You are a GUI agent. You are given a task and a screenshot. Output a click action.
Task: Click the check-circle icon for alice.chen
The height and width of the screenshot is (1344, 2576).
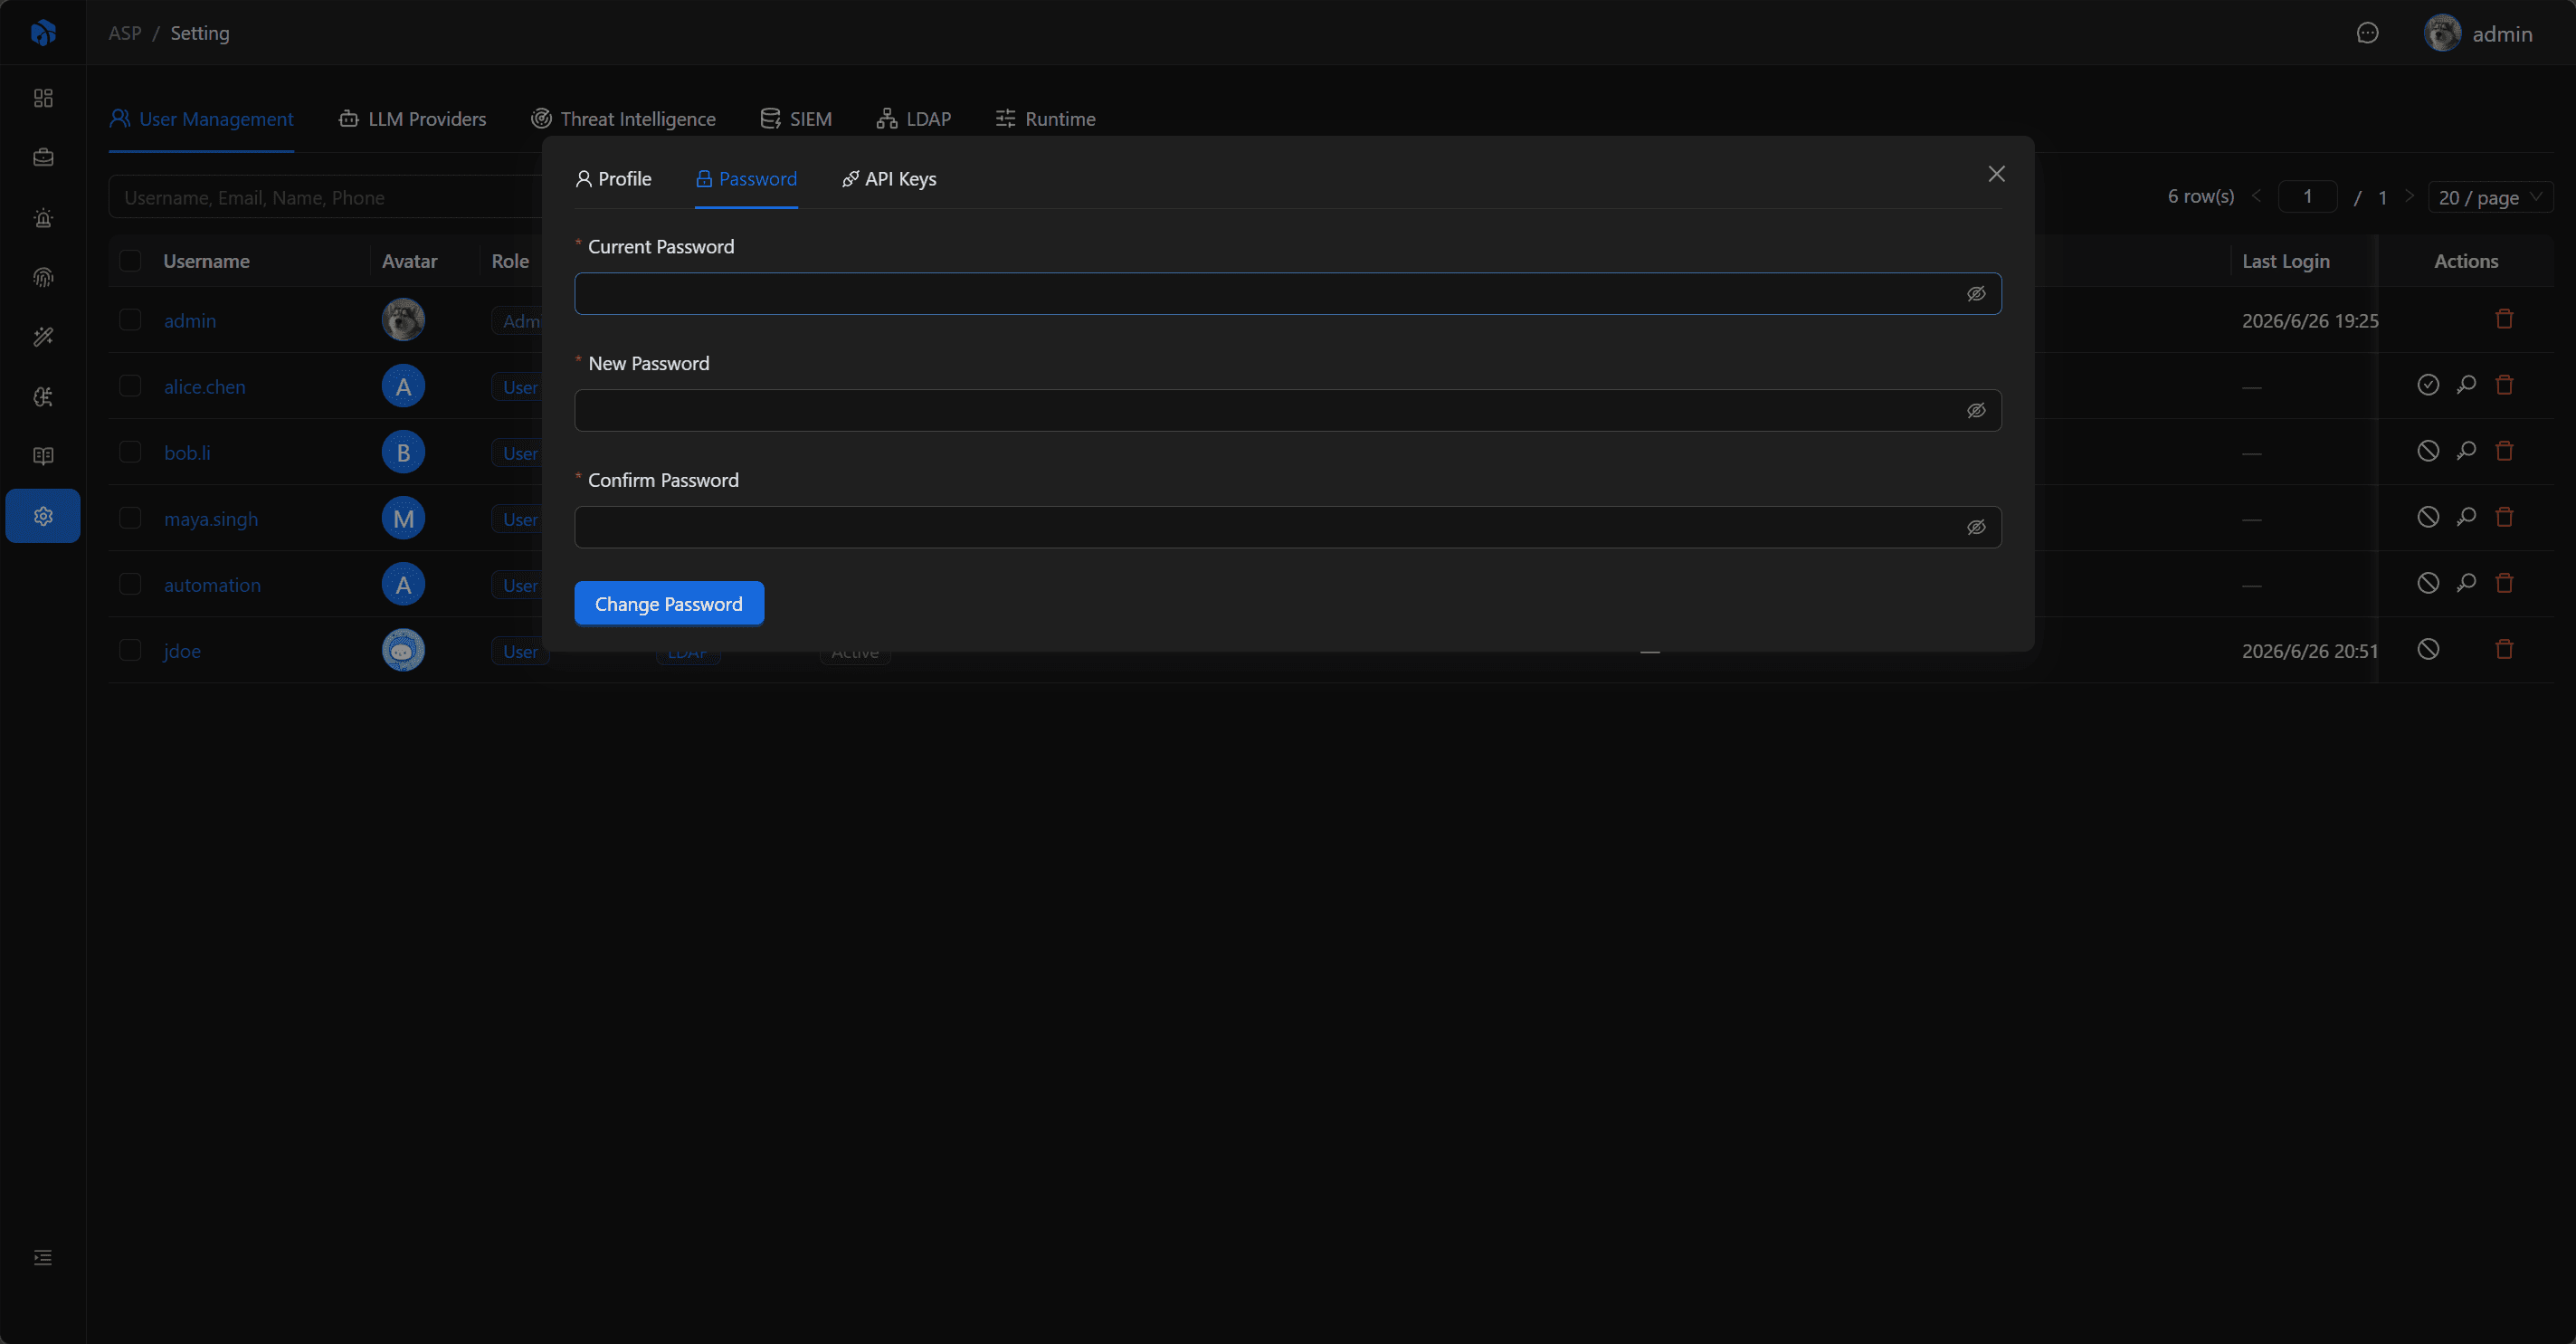pyautogui.click(x=2428, y=385)
